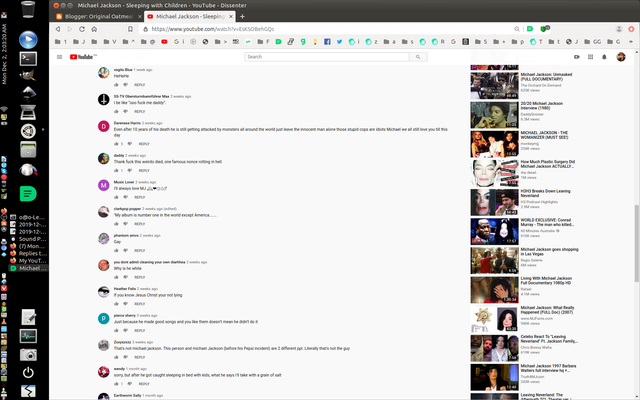Reply to the comment by Zxqxzxzz
Screen dimensions: 640x400
(x=140, y=357)
